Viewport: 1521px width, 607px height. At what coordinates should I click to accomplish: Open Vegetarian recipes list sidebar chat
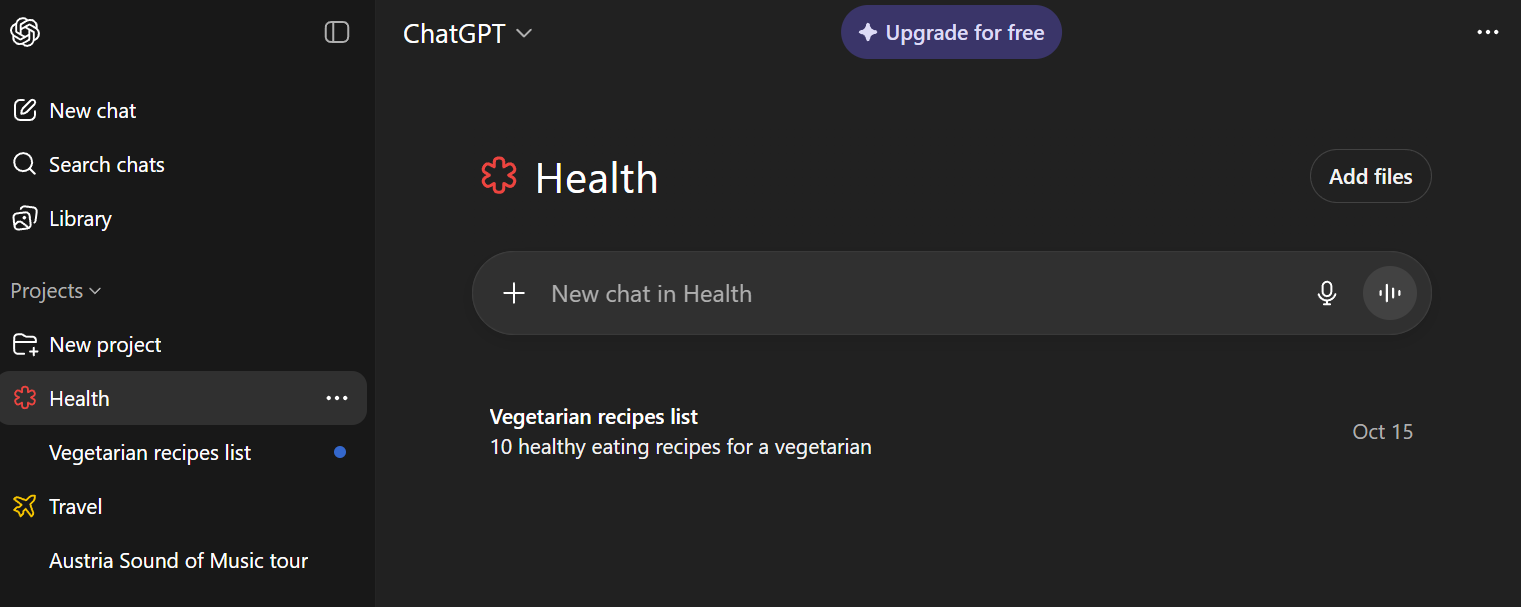(150, 453)
